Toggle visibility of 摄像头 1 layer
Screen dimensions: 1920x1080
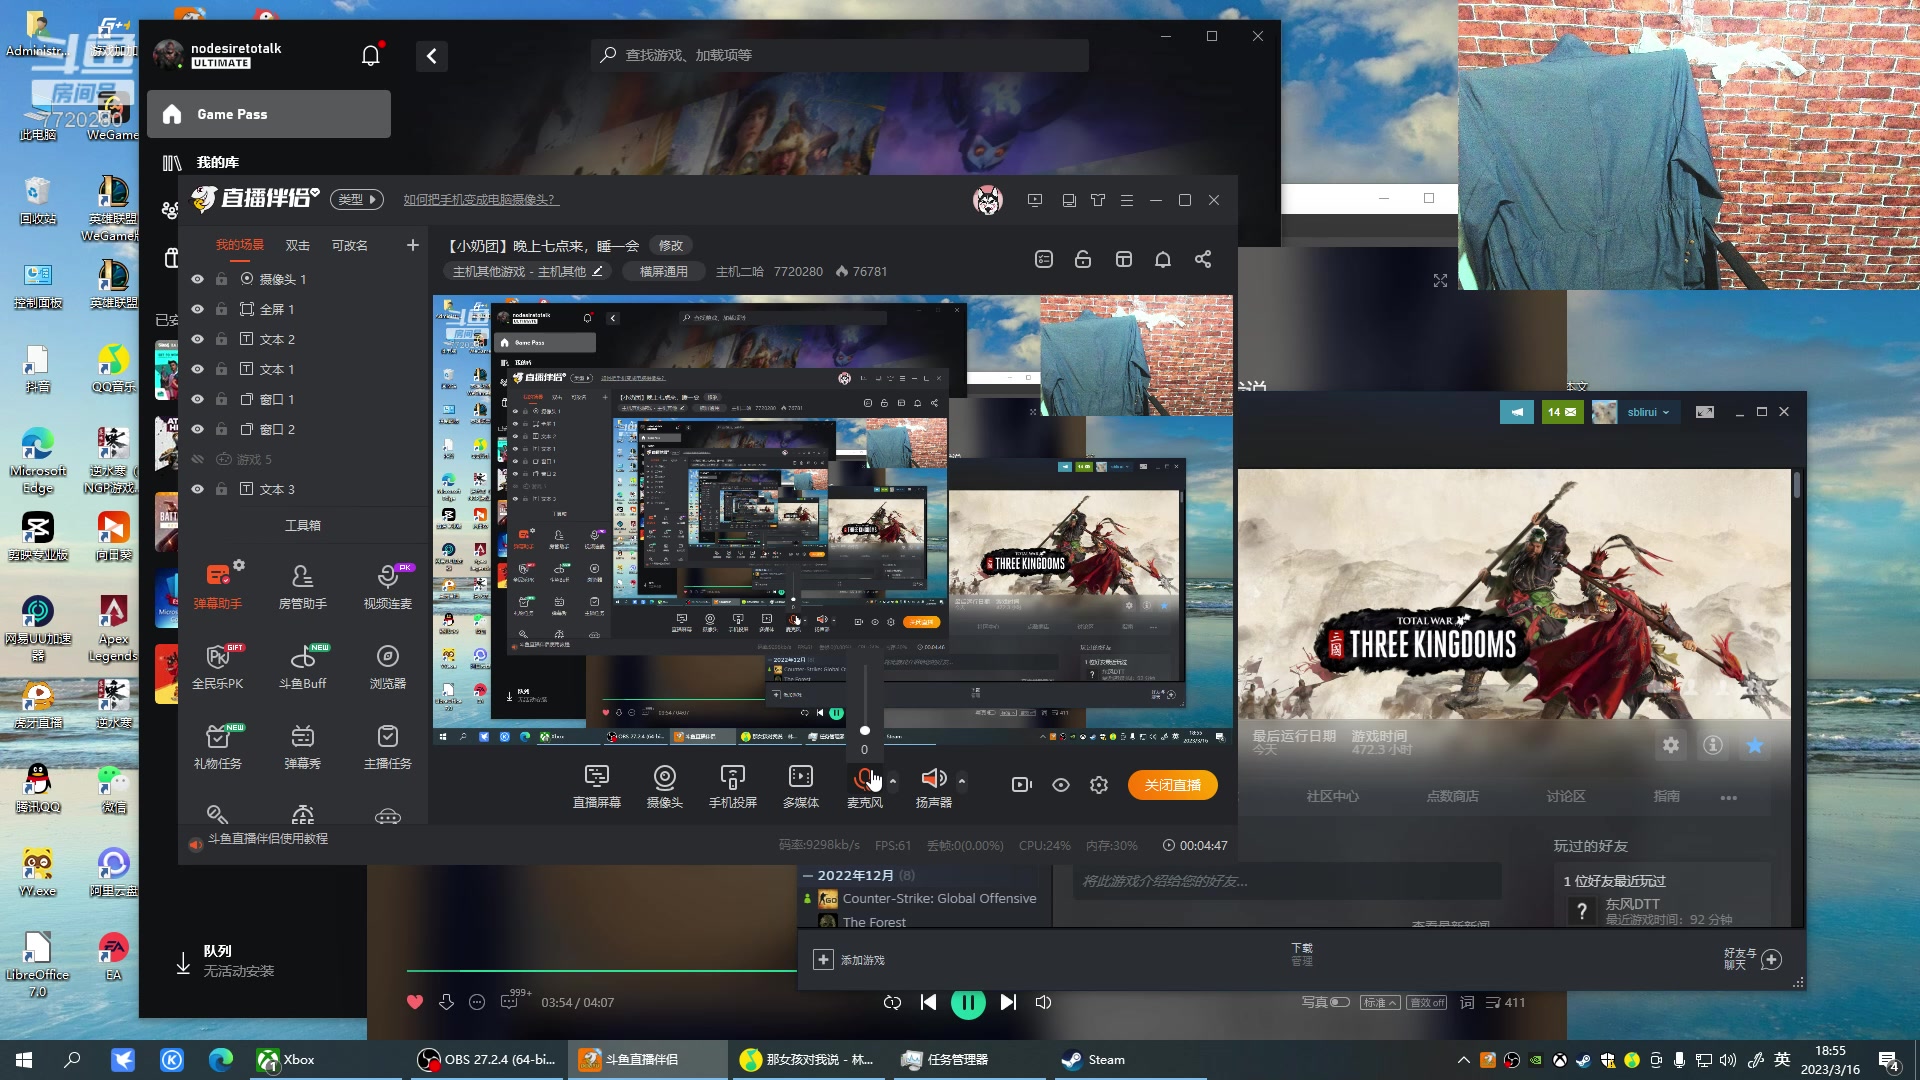[x=196, y=278]
